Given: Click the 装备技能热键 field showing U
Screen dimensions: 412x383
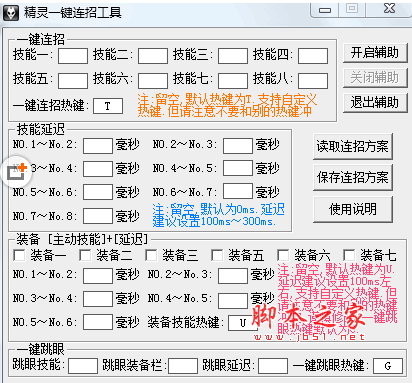Looking at the screenshot, I should pyautogui.click(x=243, y=323).
